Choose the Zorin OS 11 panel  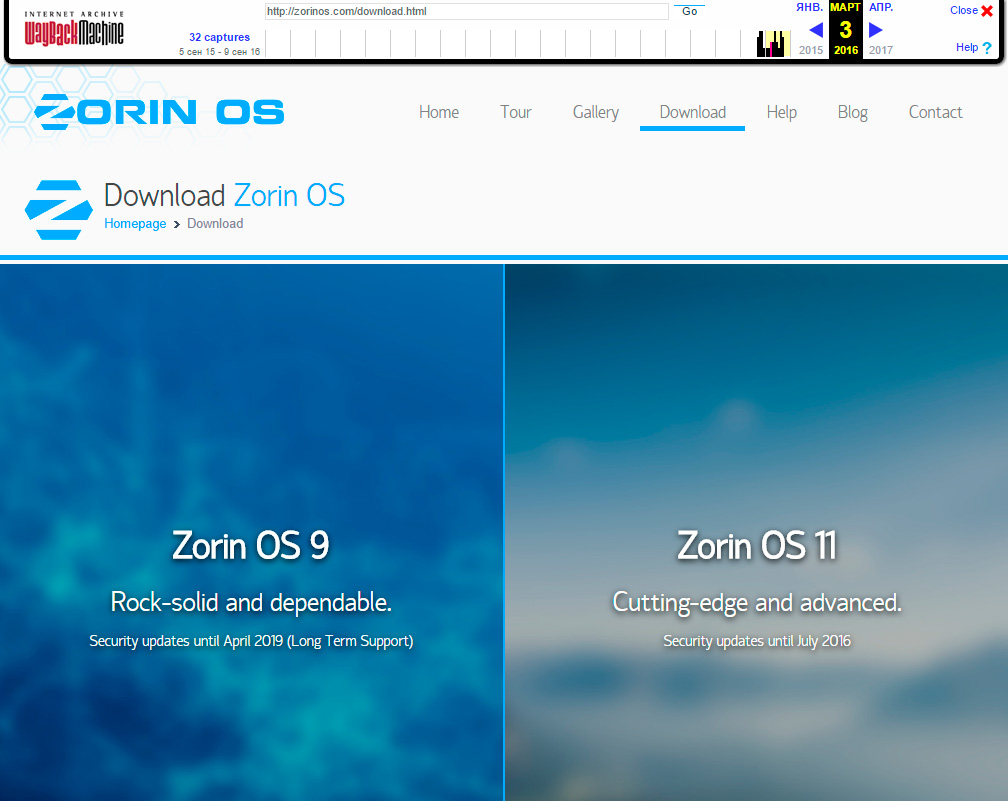[x=757, y=532]
